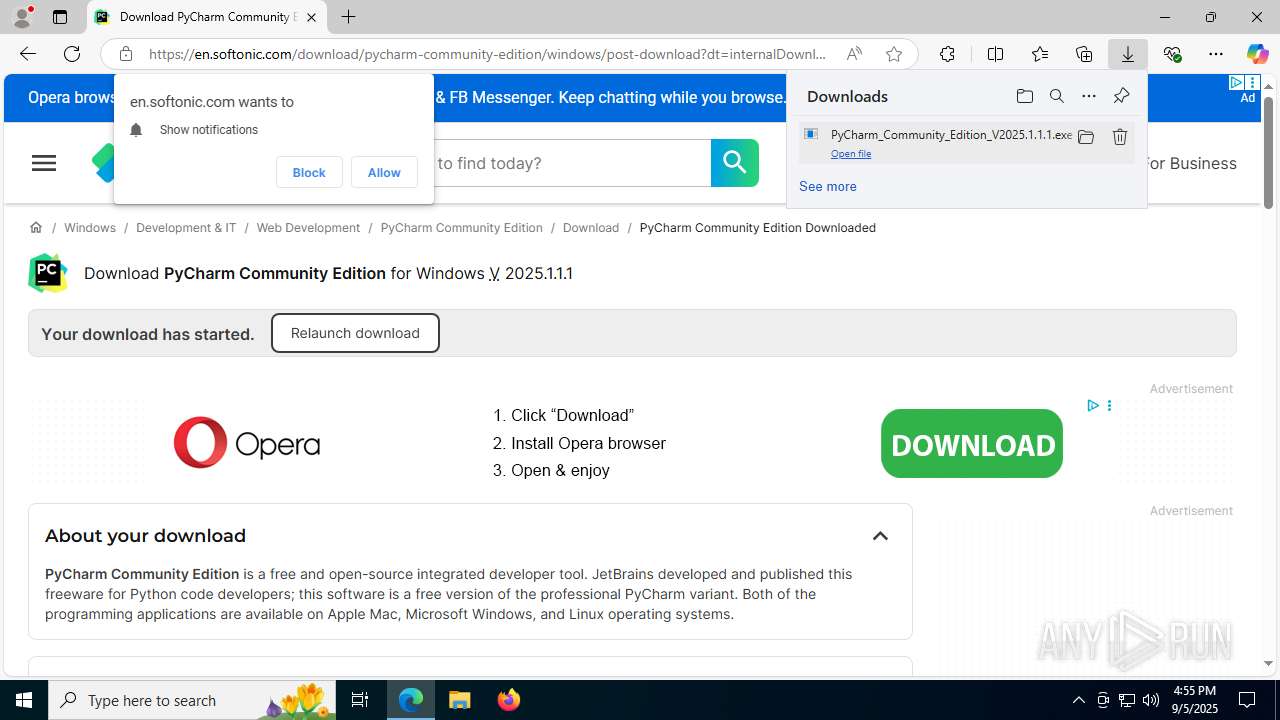Open Favorites list icon
The height and width of the screenshot is (720, 1280).
[1040, 54]
